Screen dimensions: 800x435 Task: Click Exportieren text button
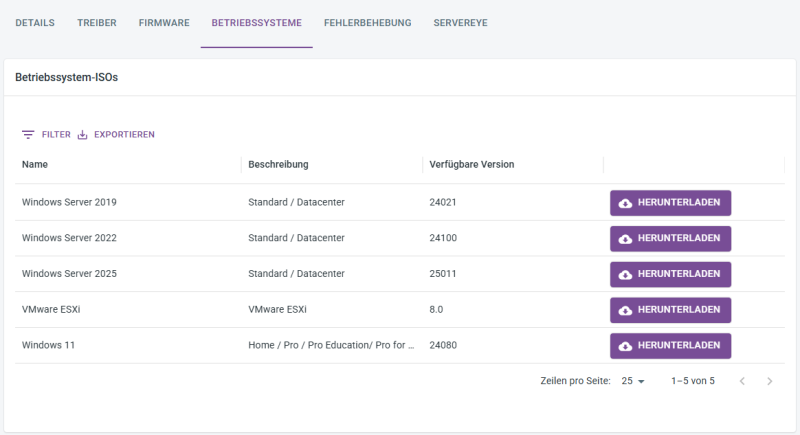coord(124,135)
